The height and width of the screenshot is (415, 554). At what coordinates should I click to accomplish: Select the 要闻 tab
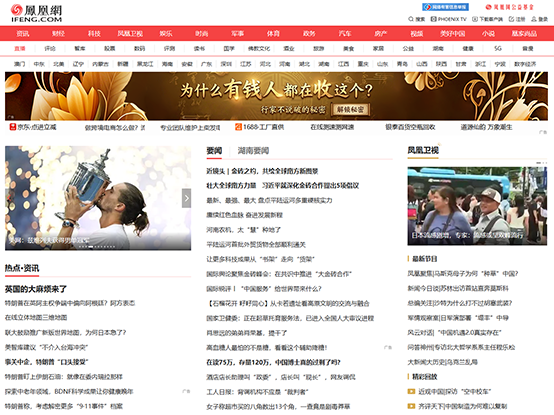[x=214, y=151]
